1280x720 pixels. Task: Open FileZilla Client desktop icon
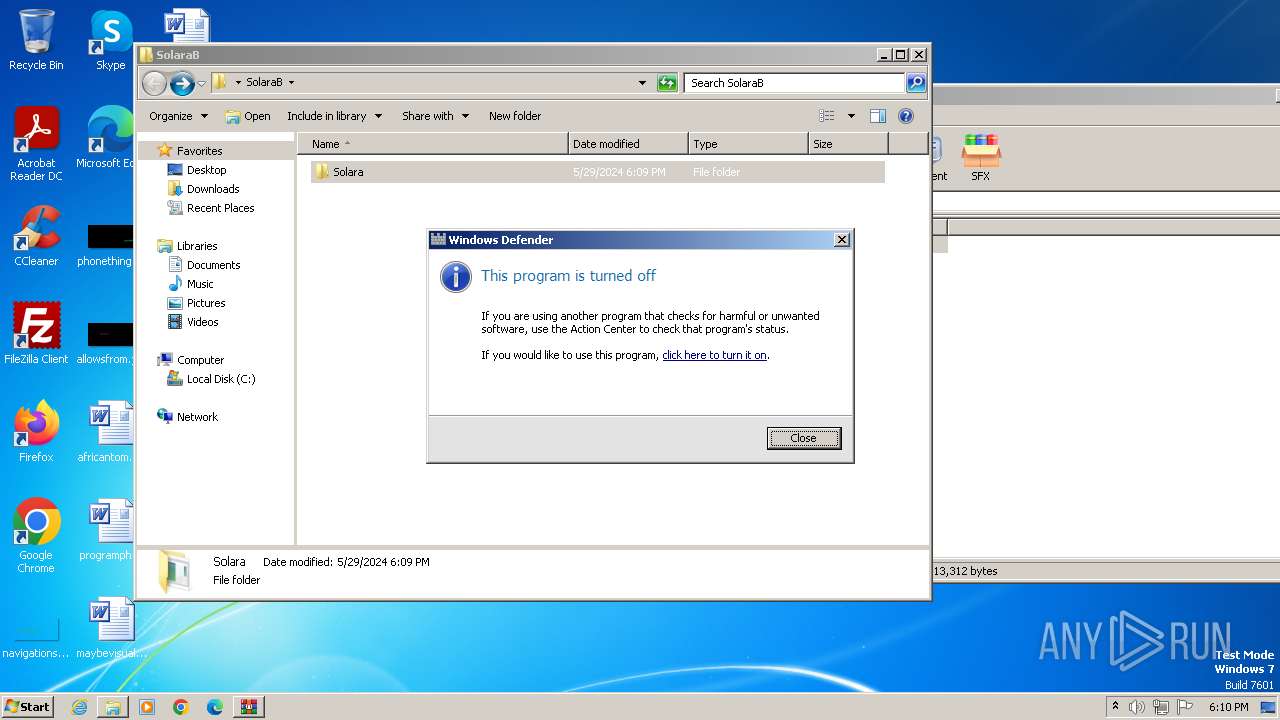(36, 334)
